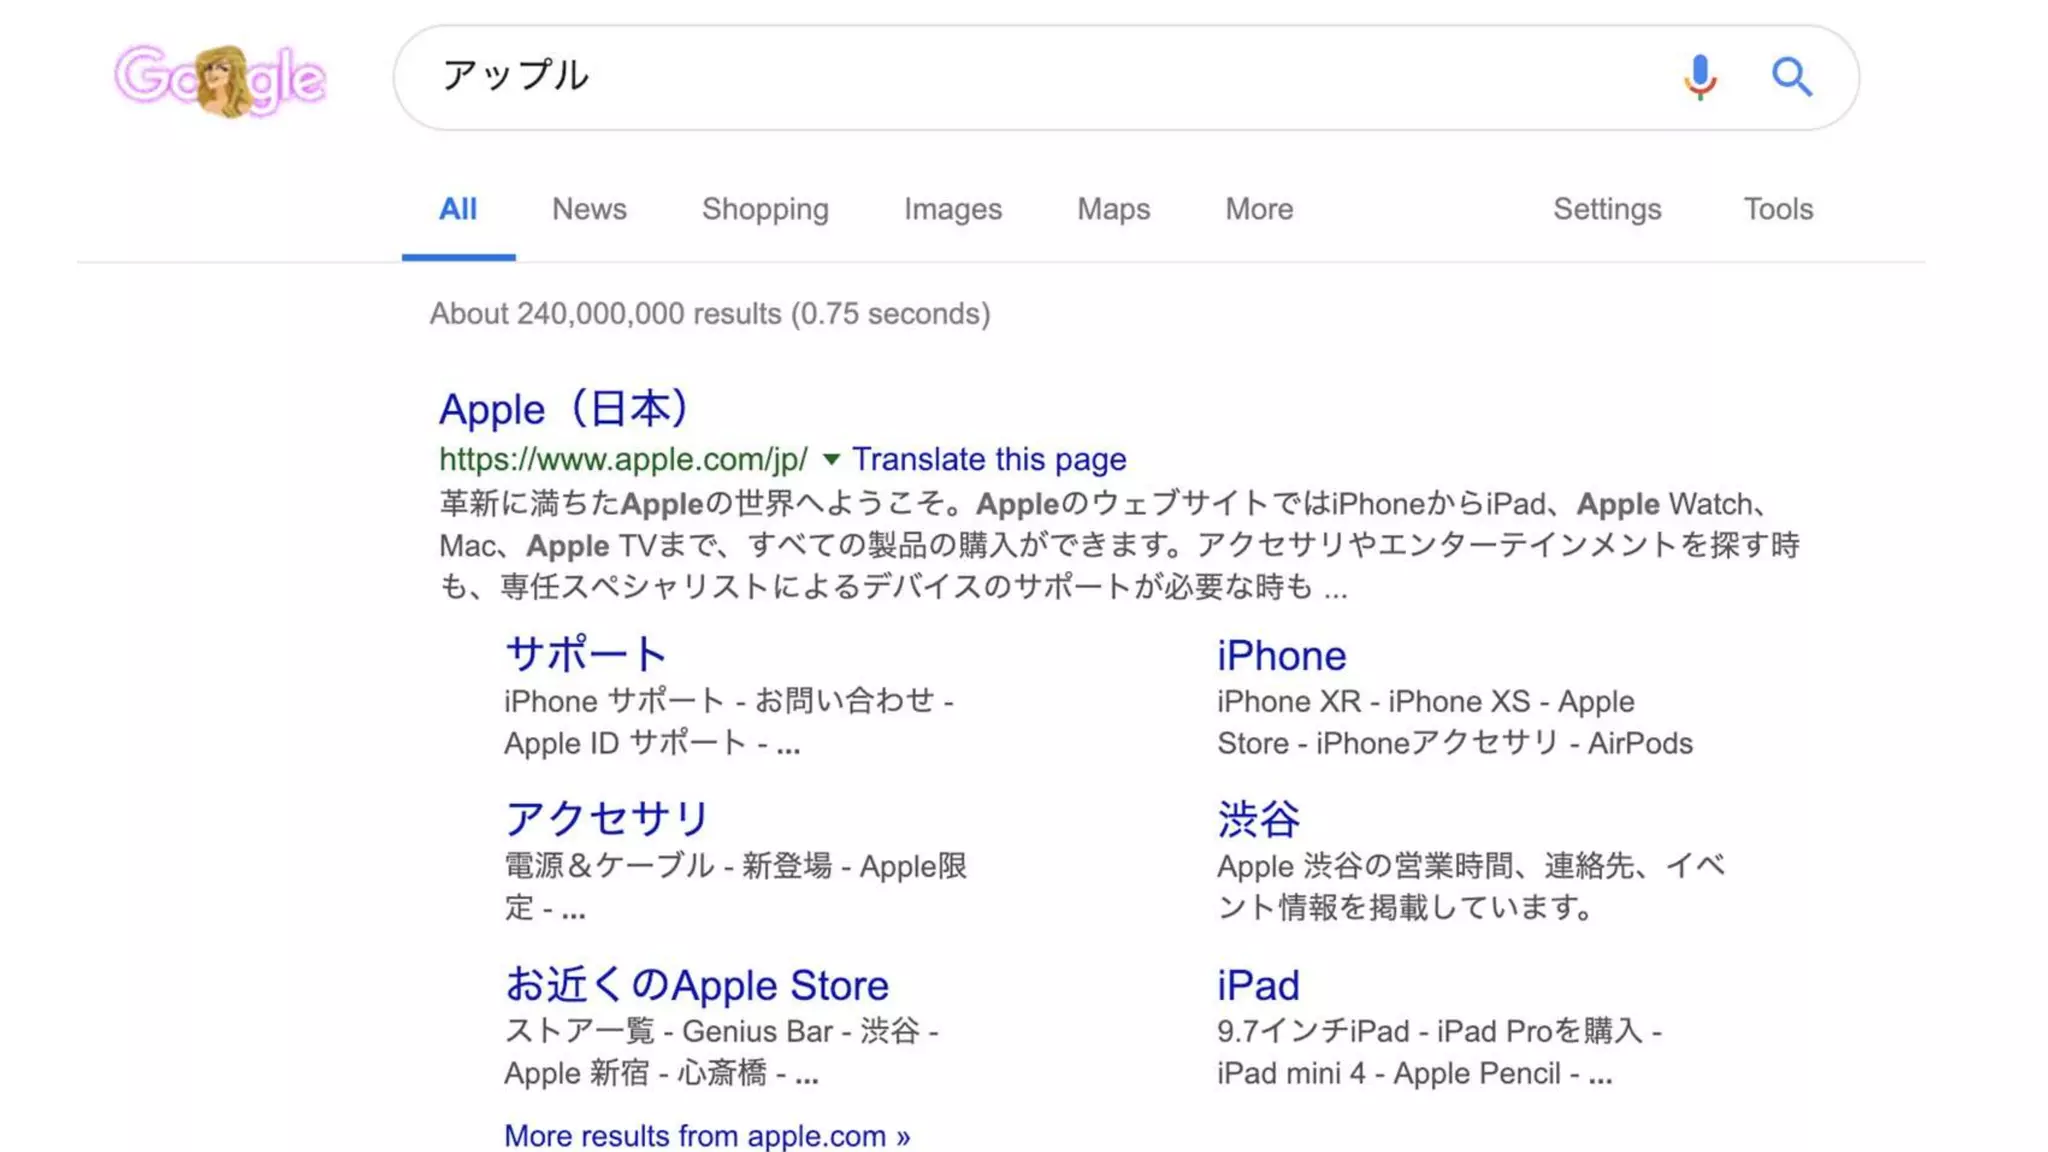This screenshot has width=2048, height=1152.
Task: Open the Settings menu
Action: pyautogui.click(x=1606, y=209)
